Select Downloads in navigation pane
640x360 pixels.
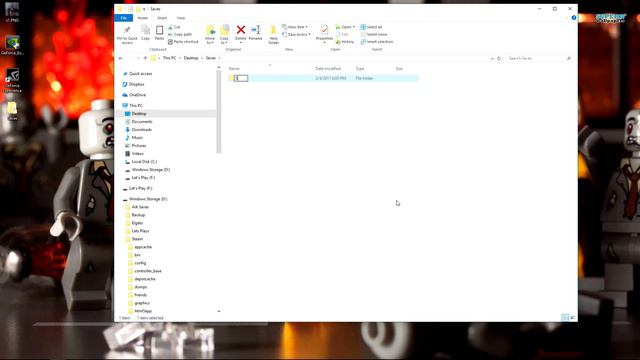click(x=142, y=130)
